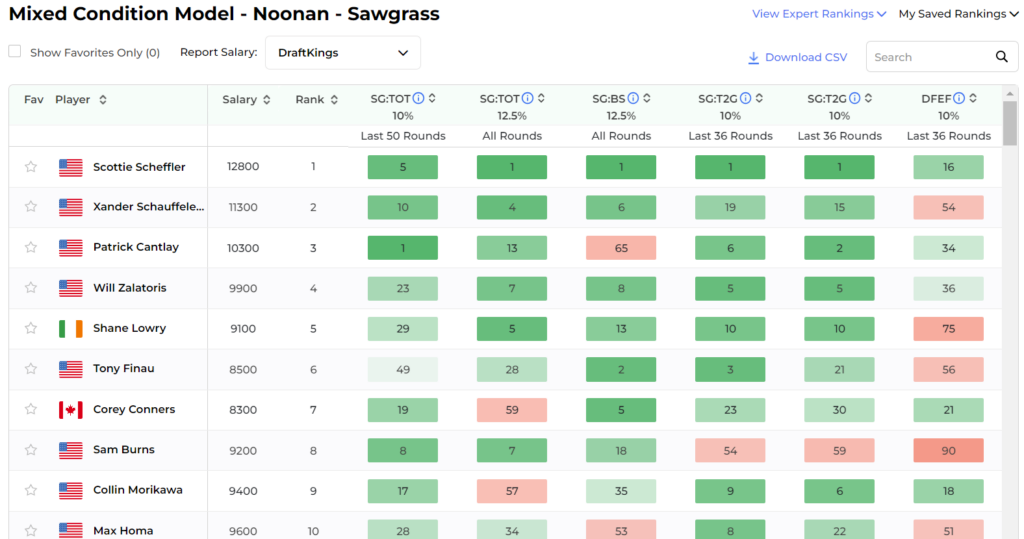The image size is (1024, 539).
Task: Sort players by name using Player arrows
Action: point(103,100)
